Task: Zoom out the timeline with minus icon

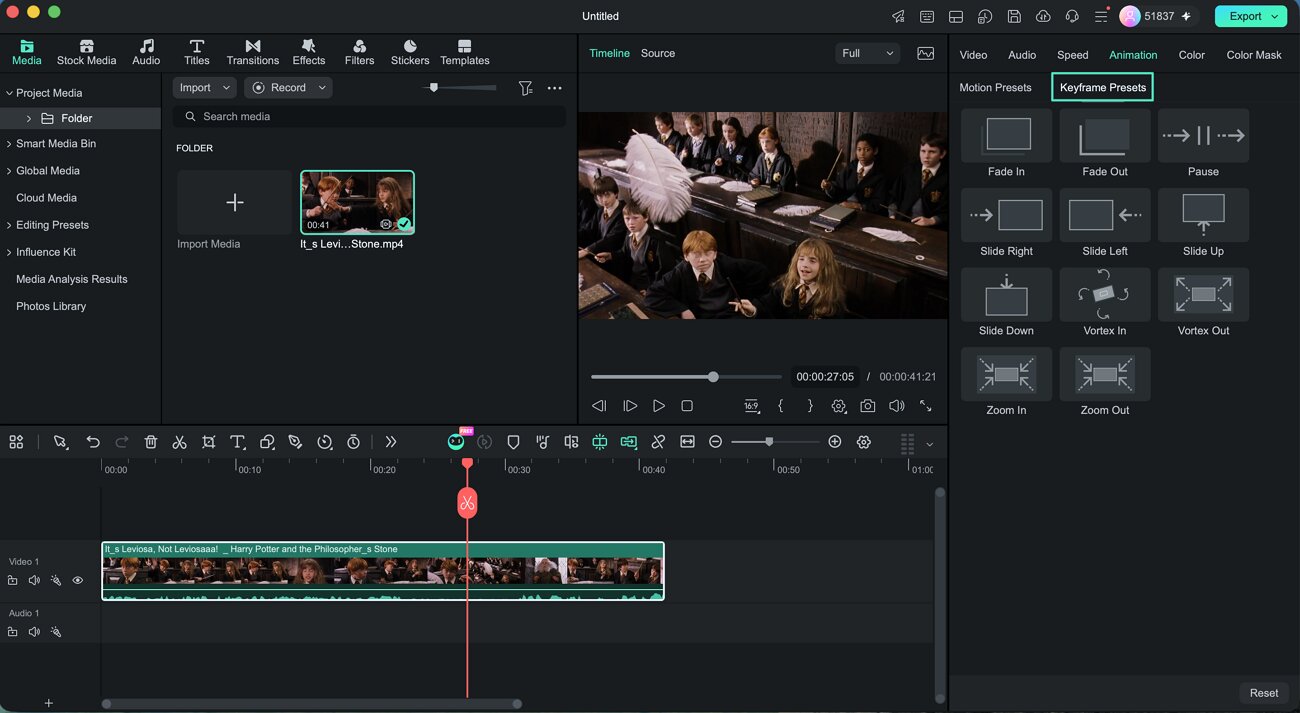Action: (716, 442)
